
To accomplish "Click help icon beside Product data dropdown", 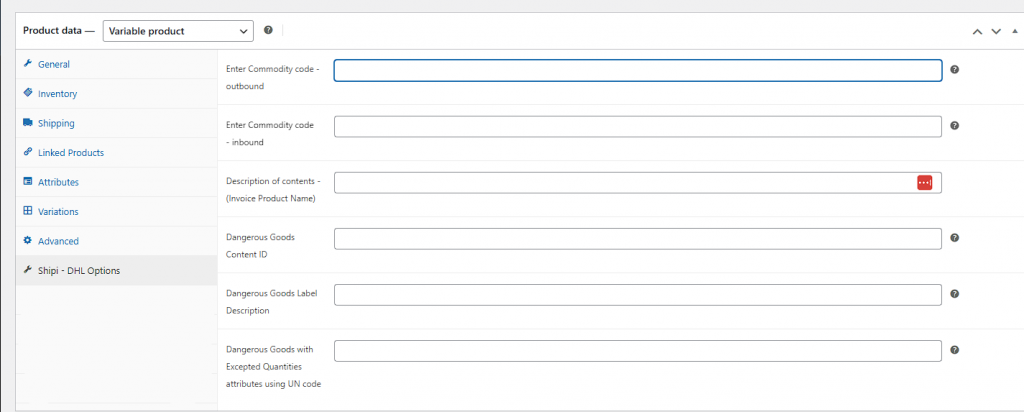I will [x=268, y=31].
